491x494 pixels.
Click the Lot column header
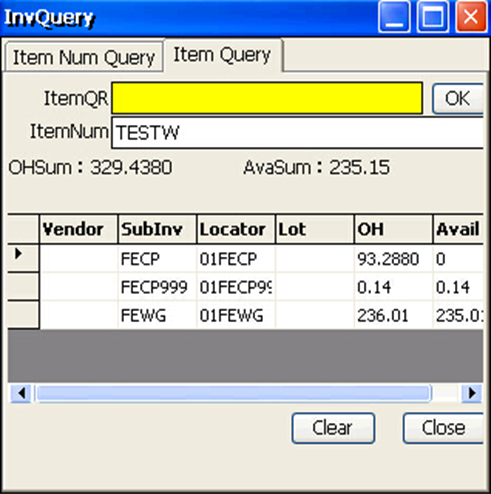(315, 229)
